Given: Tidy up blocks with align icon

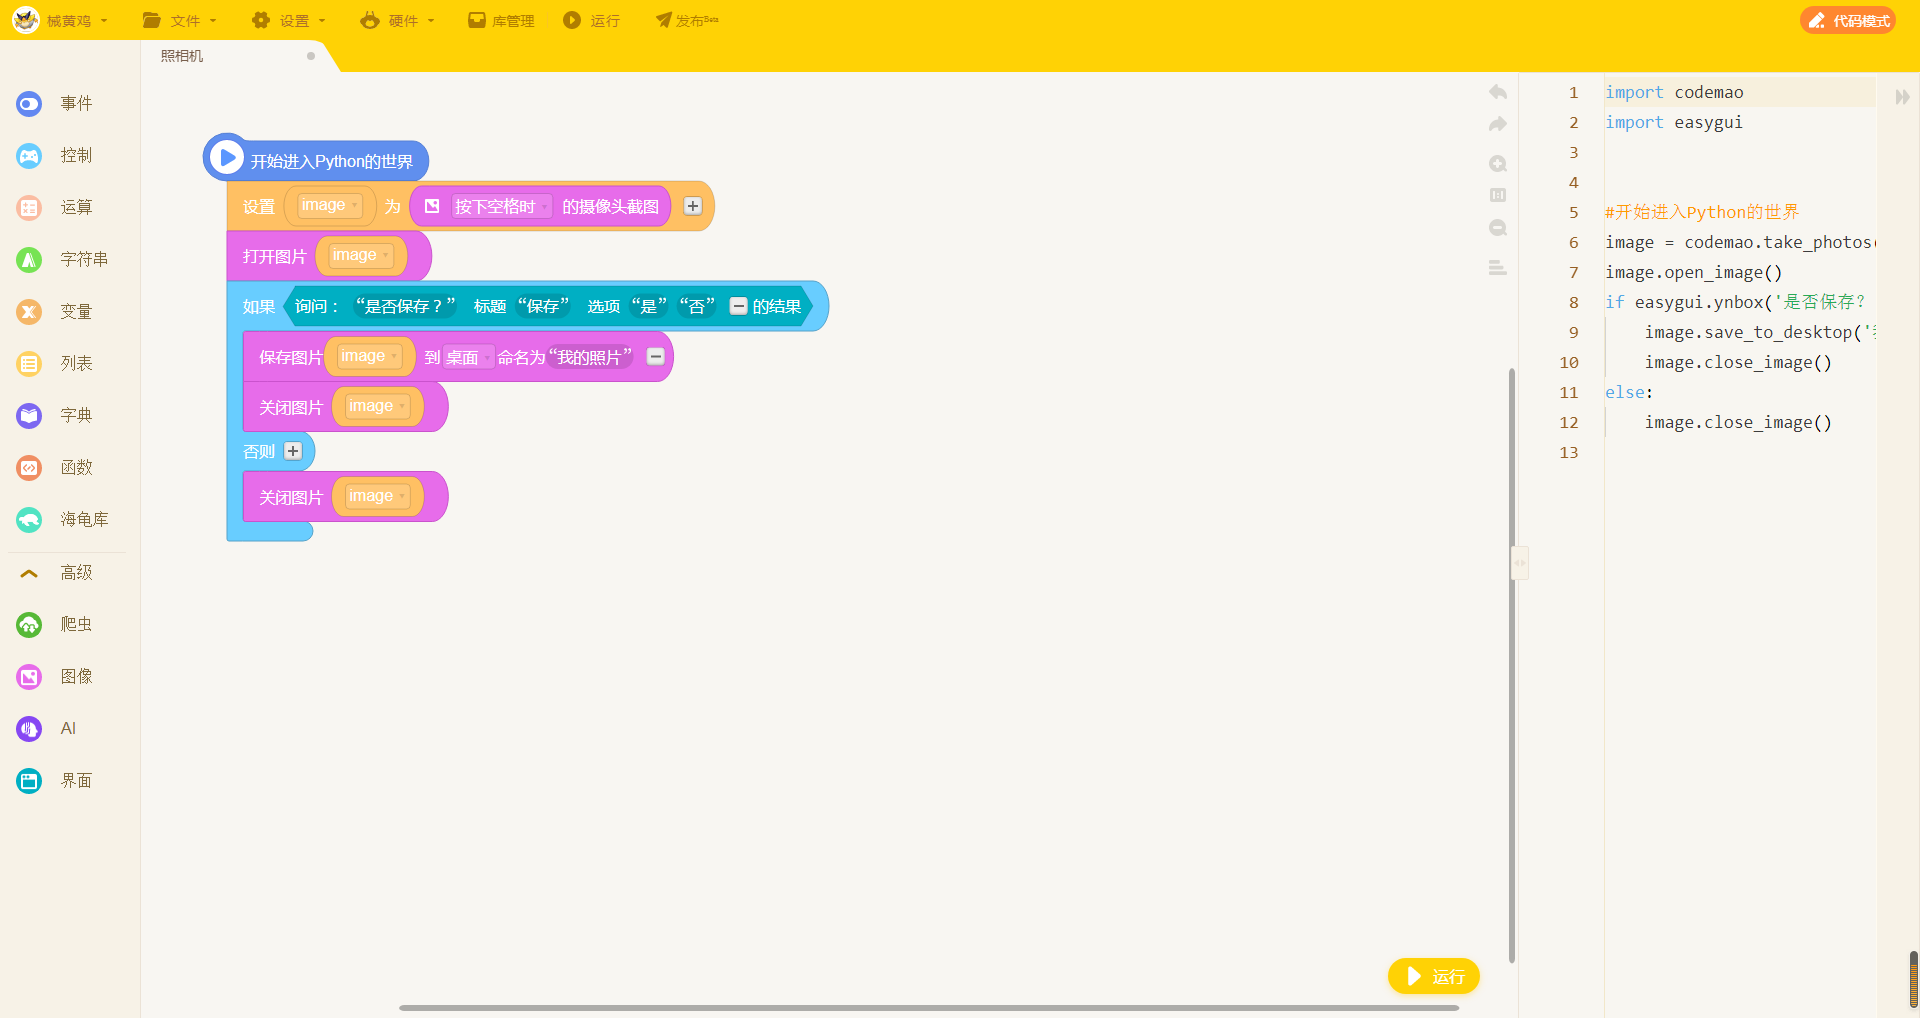Looking at the screenshot, I should click(1497, 267).
